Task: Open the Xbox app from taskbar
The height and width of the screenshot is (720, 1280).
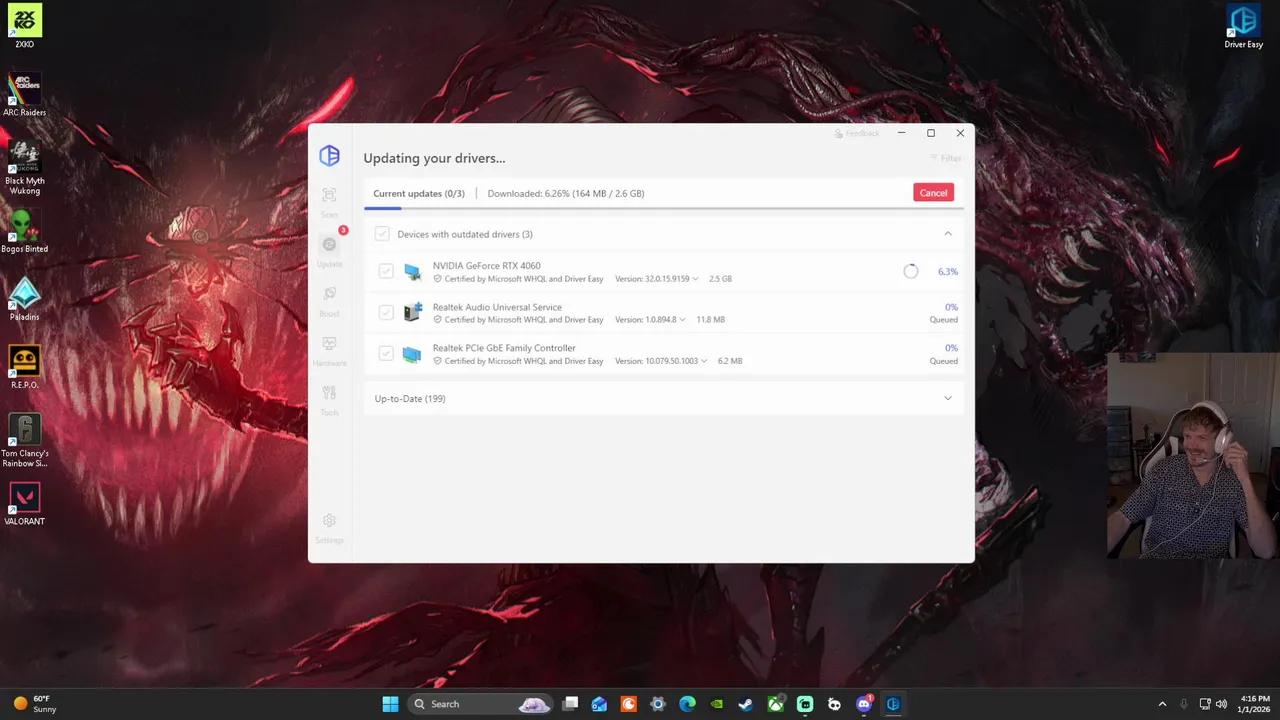Action: coord(775,704)
